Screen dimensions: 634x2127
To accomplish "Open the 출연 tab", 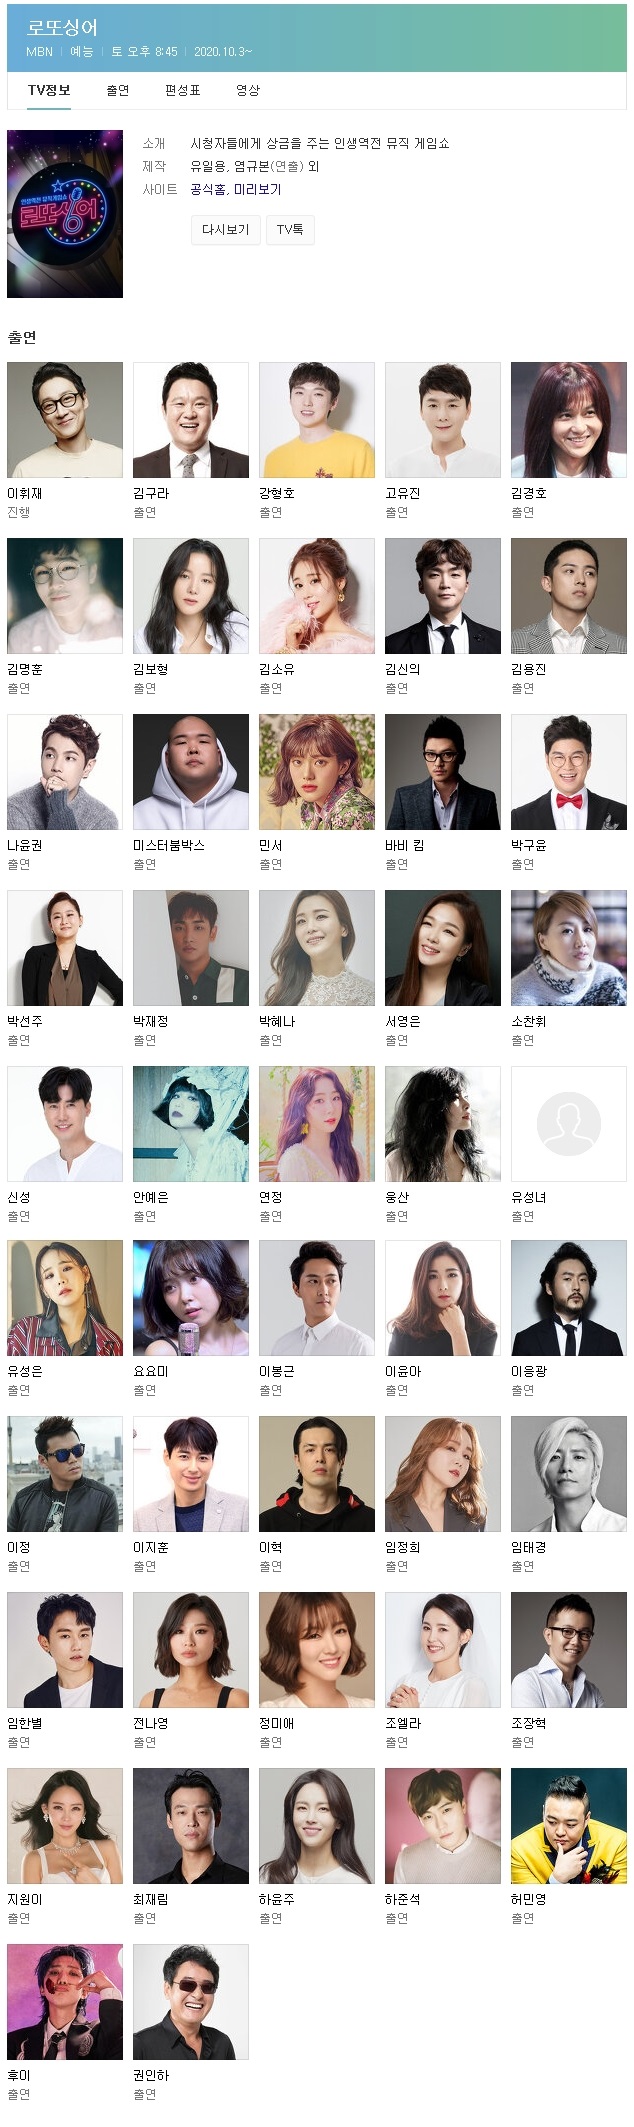I will [117, 90].
